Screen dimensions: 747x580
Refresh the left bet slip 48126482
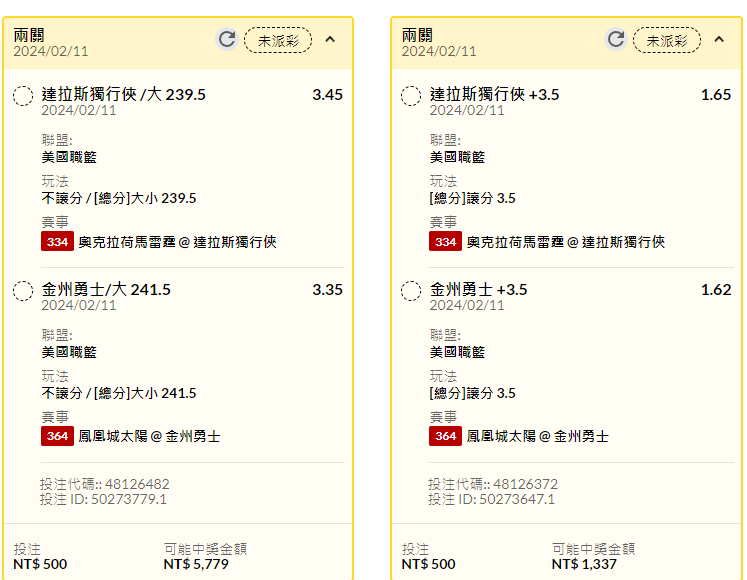227,40
